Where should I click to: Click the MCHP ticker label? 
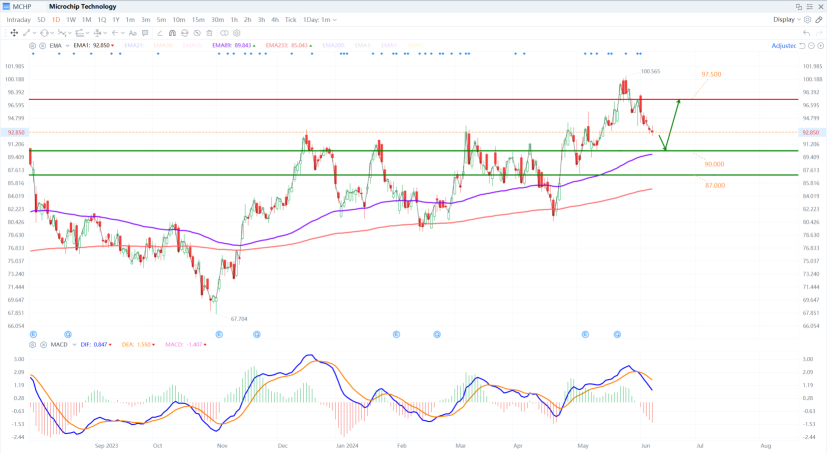(22, 6)
